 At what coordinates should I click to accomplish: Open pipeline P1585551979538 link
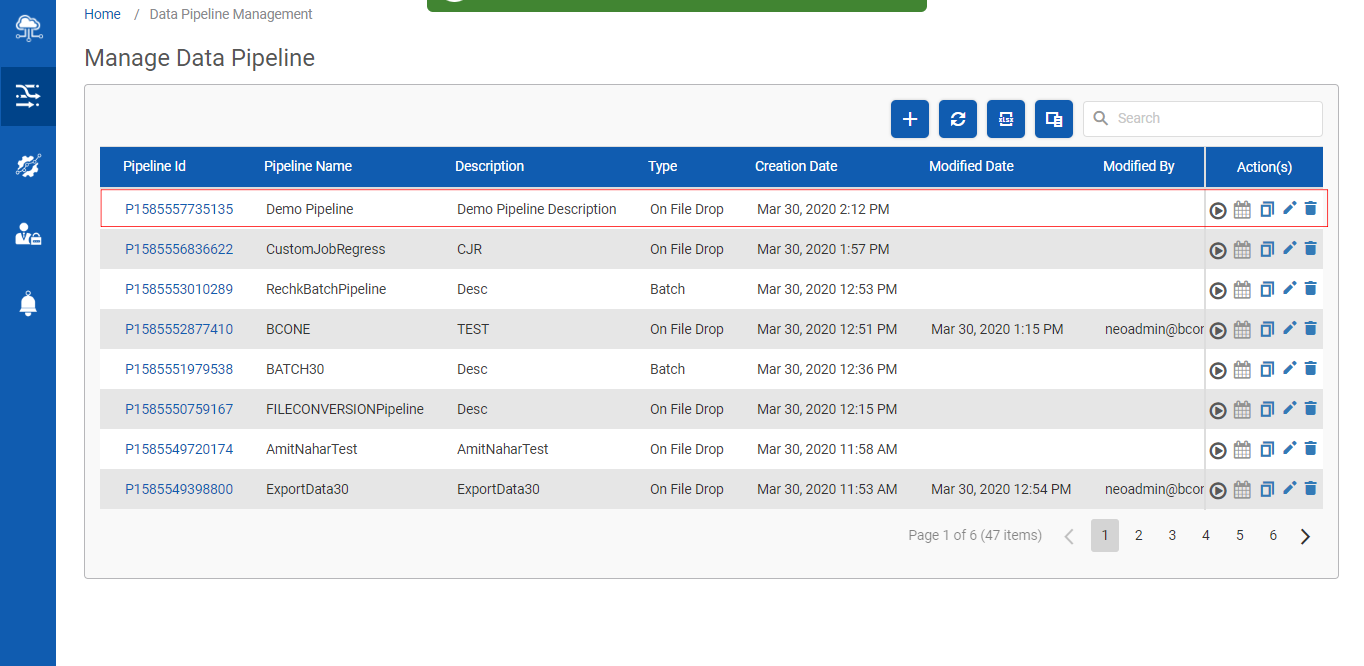coord(179,369)
